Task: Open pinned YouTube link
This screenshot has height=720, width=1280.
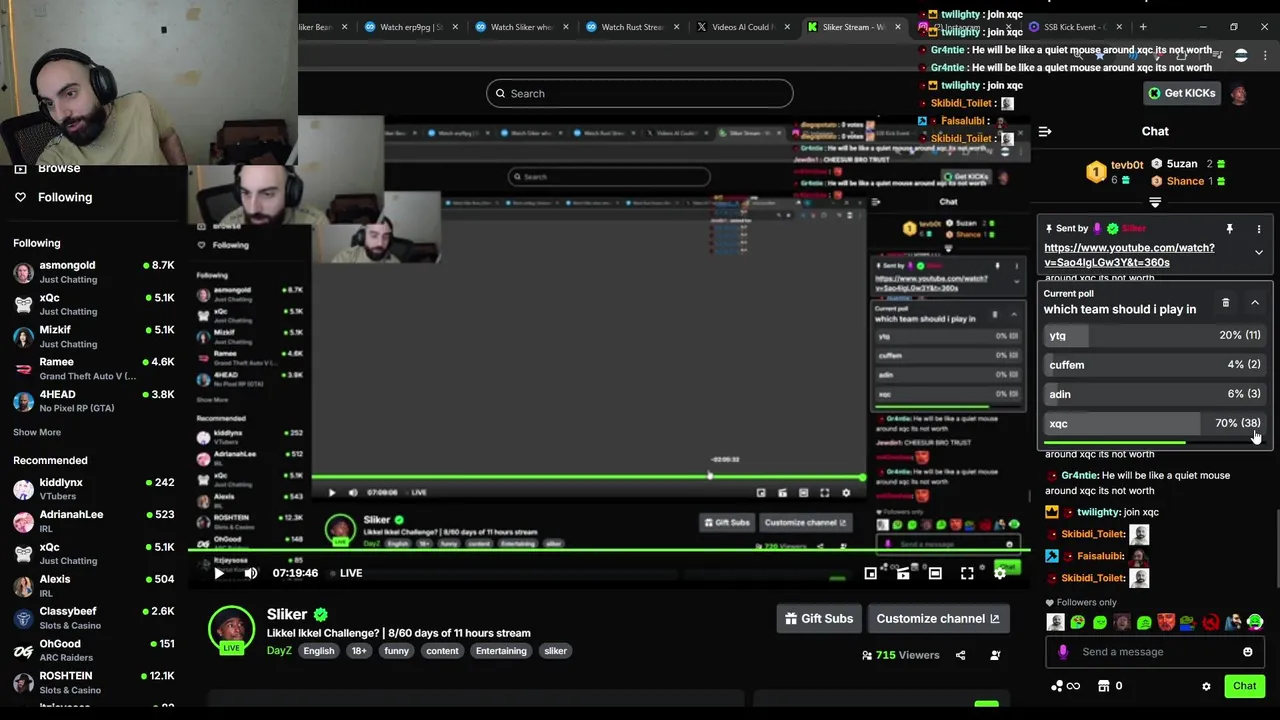Action: (x=1129, y=255)
